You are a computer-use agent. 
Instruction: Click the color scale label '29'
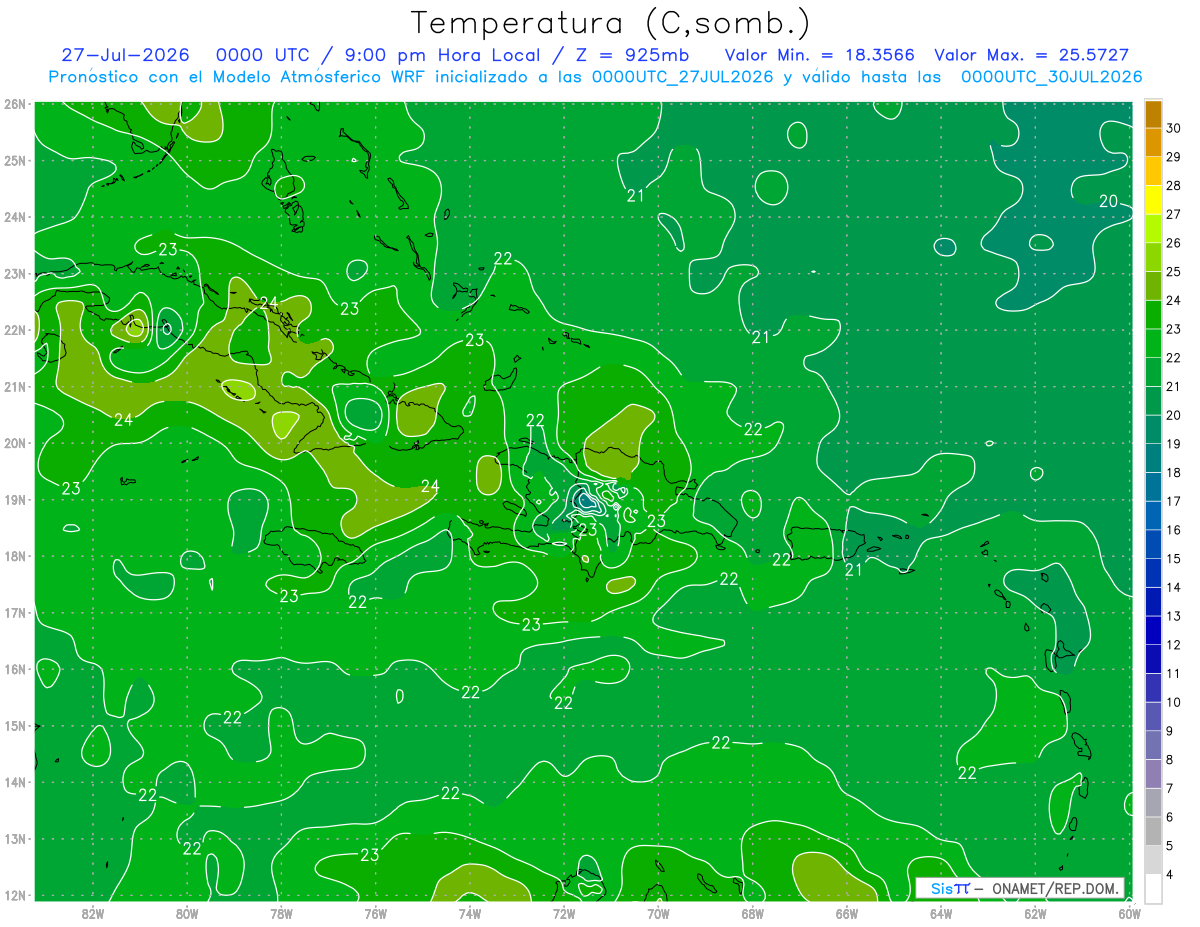pyautogui.click(x=1173, y=157)
